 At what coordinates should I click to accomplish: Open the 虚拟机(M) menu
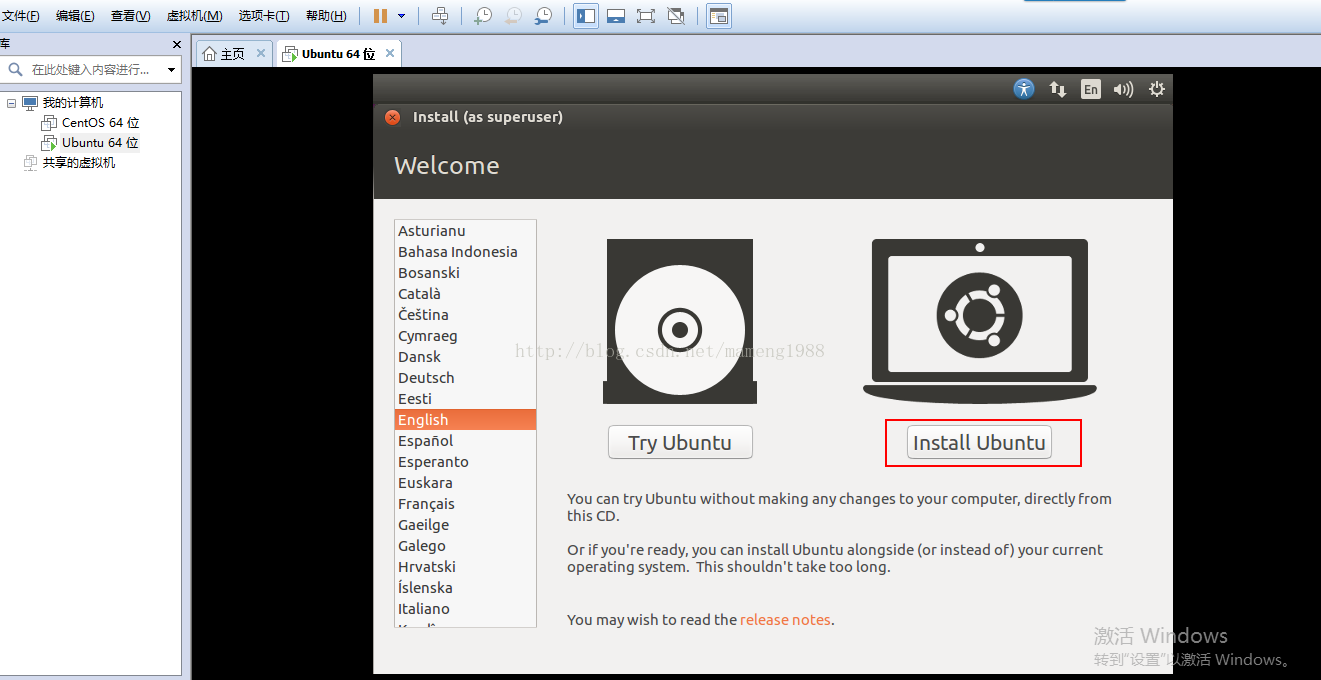(194, 16)
